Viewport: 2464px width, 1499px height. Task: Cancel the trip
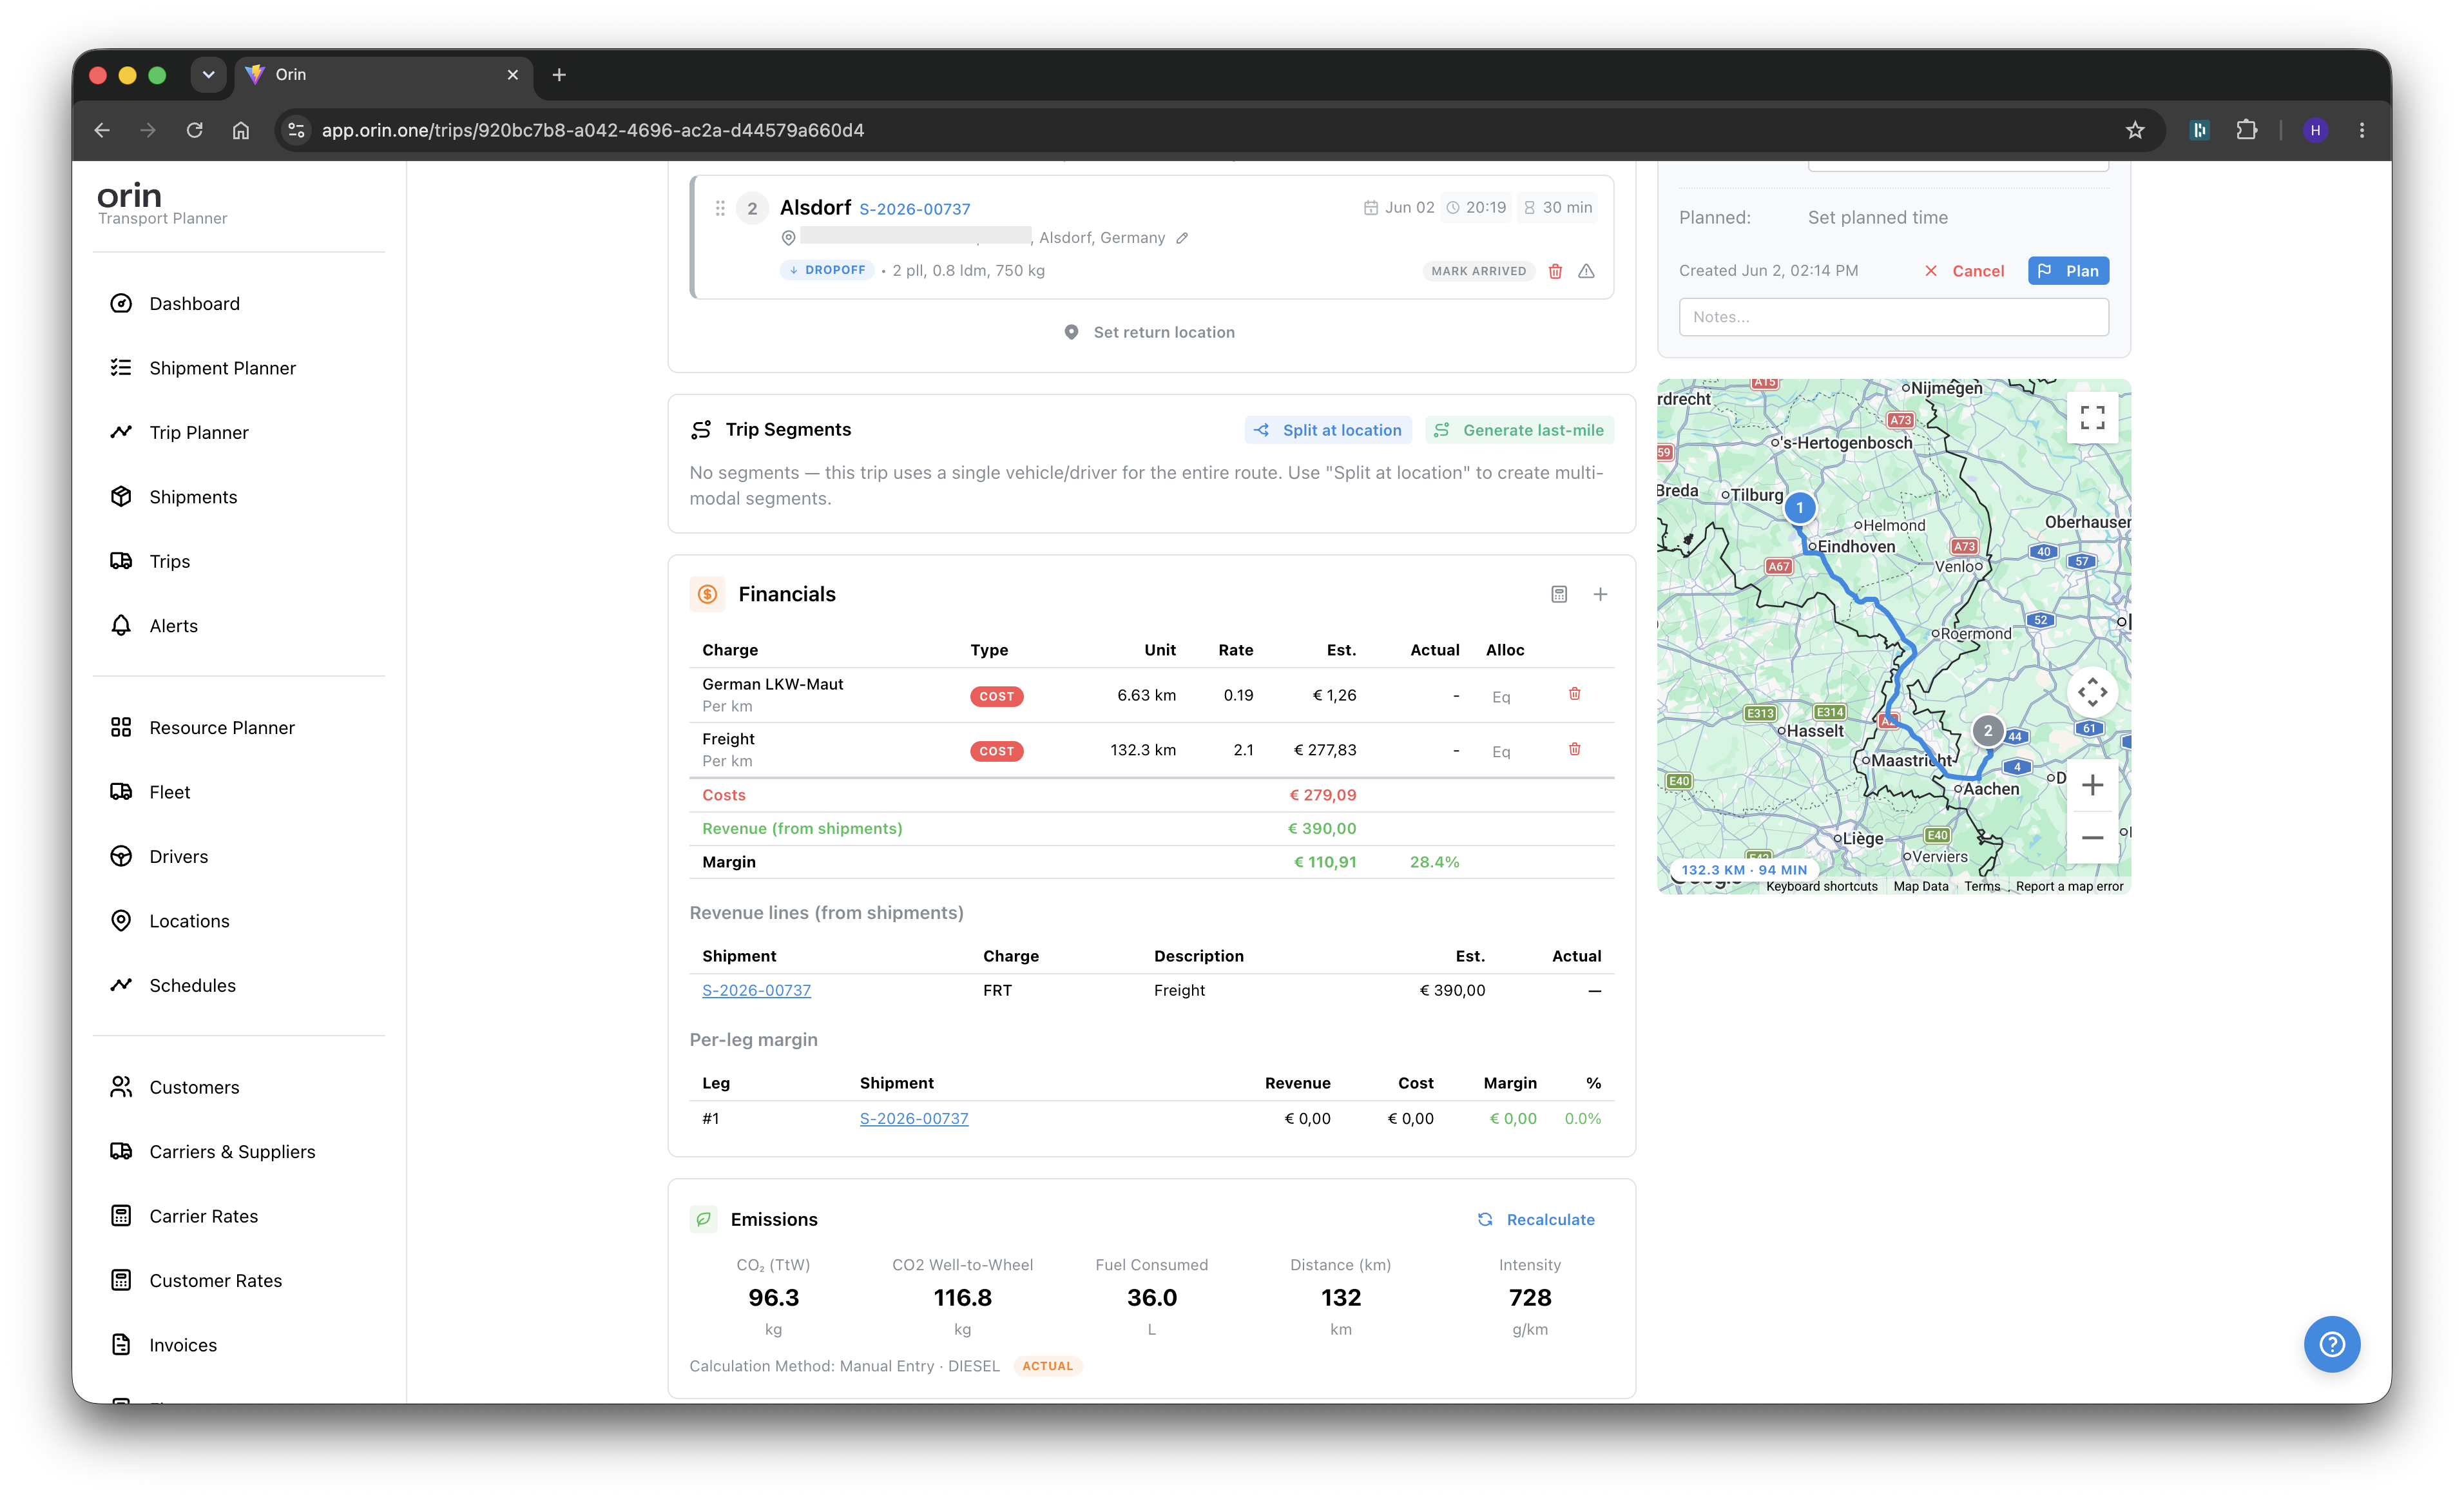point(1964,271)
